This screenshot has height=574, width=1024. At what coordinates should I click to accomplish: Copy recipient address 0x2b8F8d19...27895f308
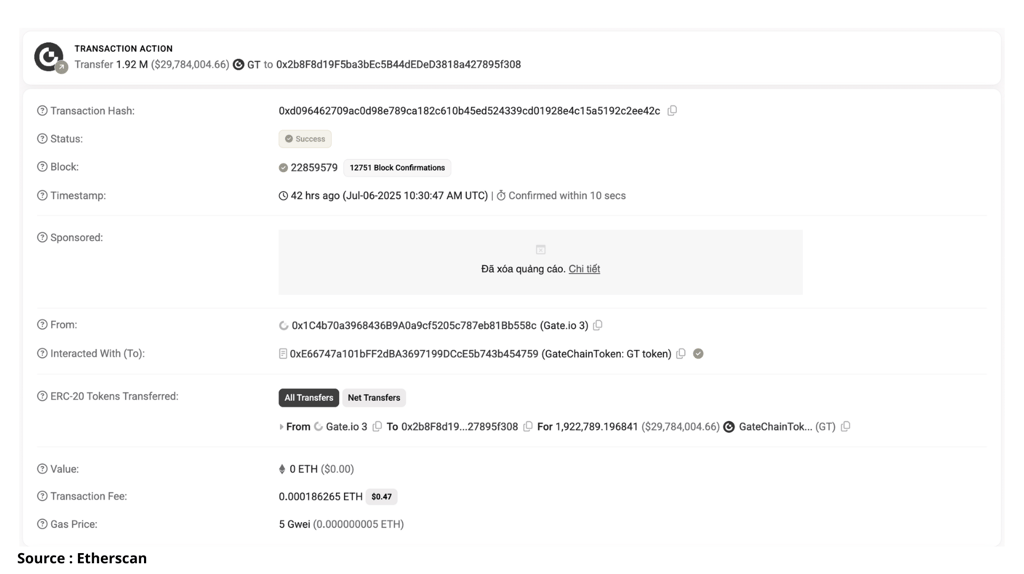coord(528,426)
